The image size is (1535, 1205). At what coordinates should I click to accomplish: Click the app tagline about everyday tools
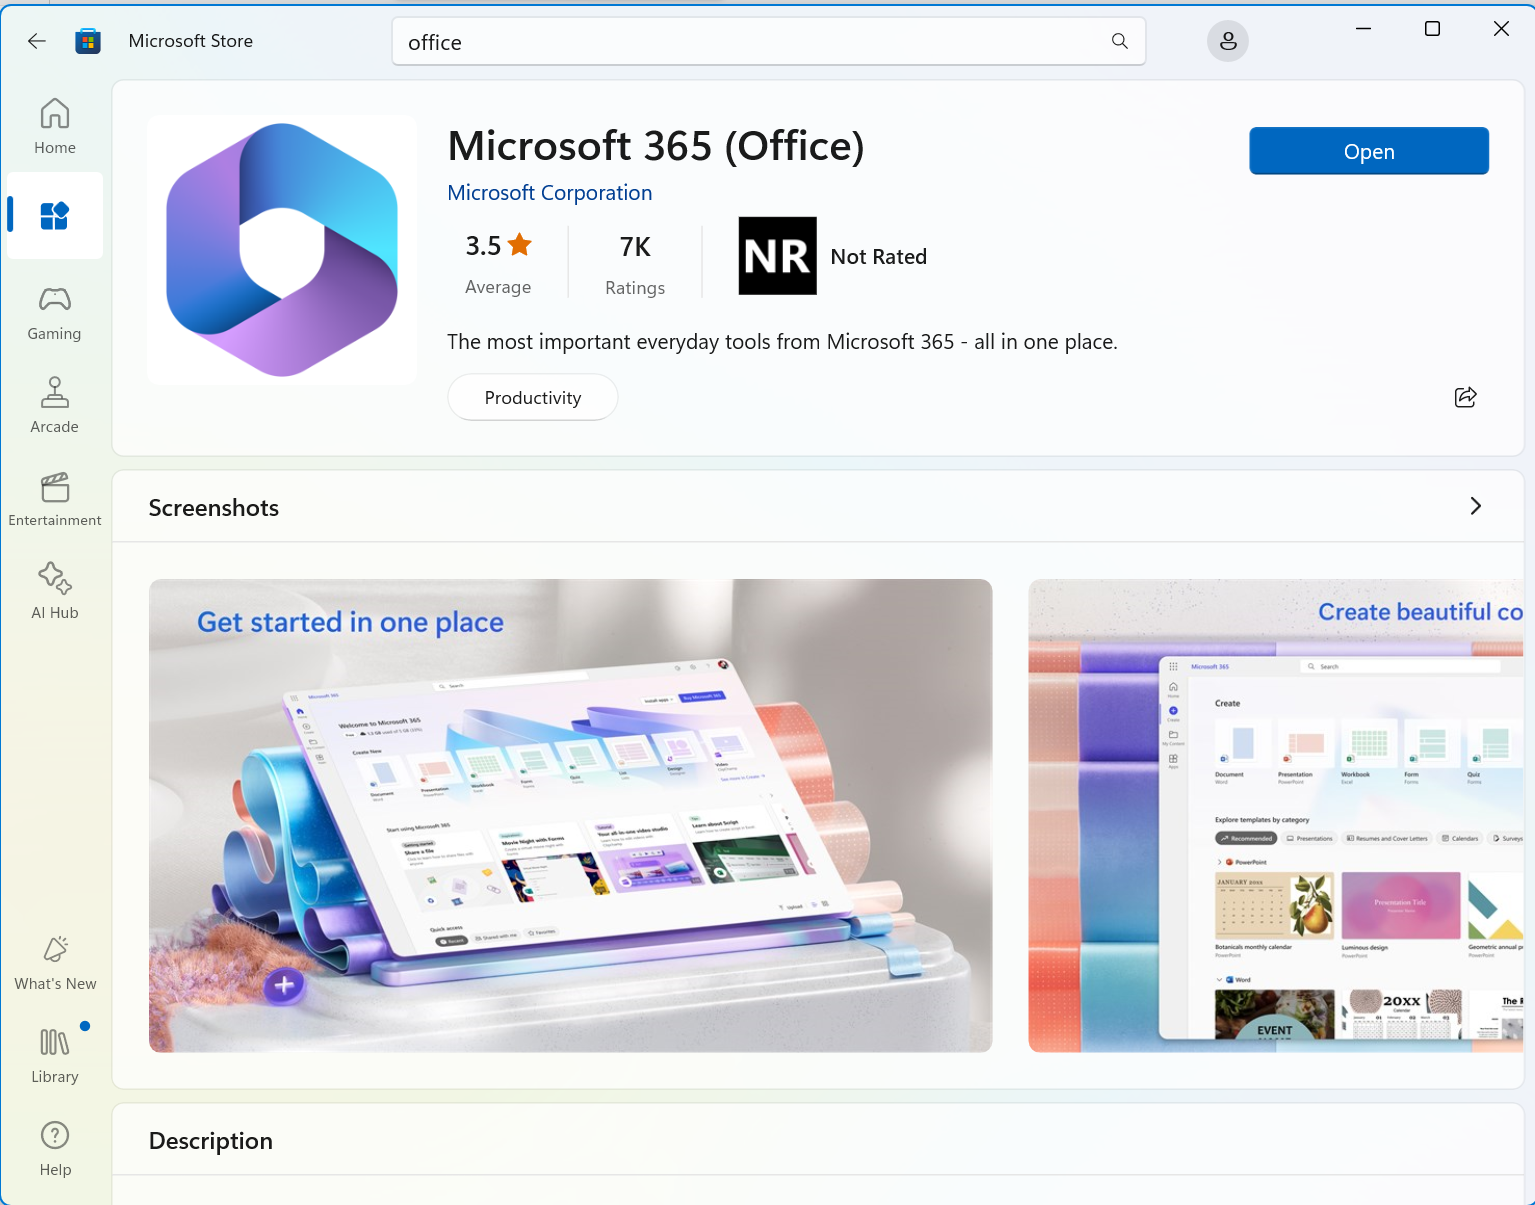click(x=782, y=342)
